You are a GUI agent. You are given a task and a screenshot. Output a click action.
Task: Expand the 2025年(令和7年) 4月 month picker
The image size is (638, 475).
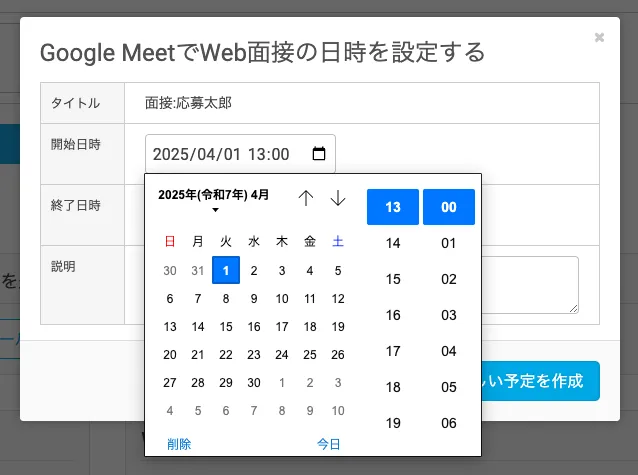(214, 200)
